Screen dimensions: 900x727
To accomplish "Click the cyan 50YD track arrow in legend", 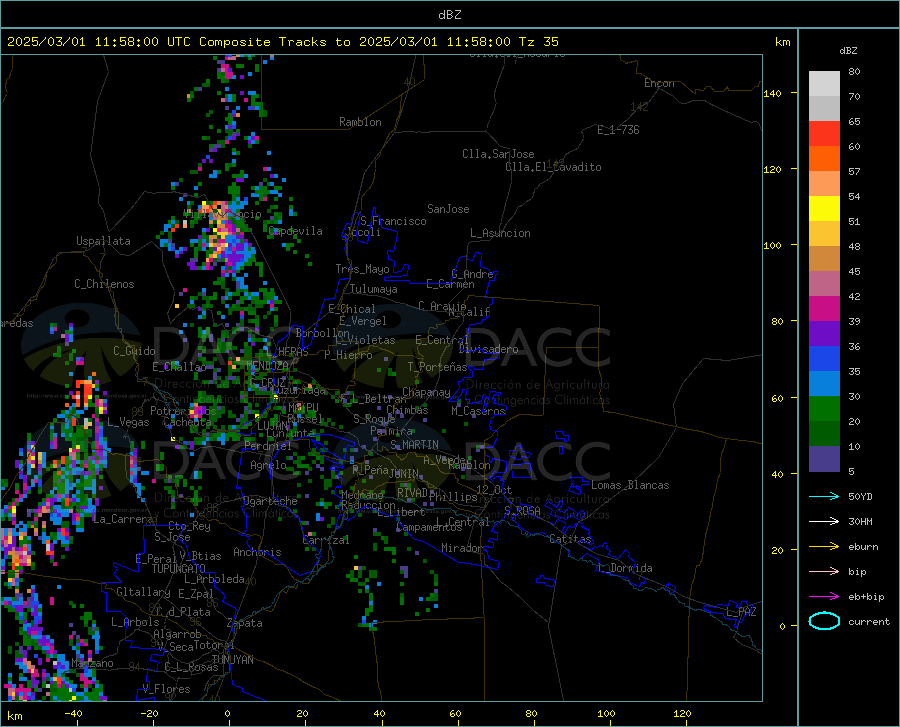I will 824,496.
